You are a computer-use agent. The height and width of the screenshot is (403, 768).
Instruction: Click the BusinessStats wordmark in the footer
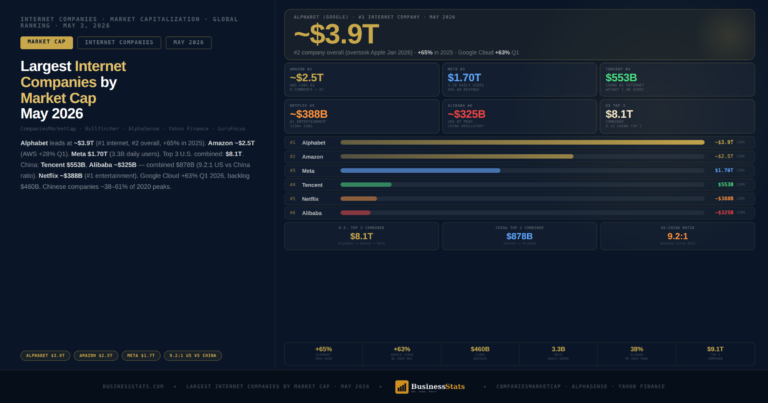pos(438,387)
